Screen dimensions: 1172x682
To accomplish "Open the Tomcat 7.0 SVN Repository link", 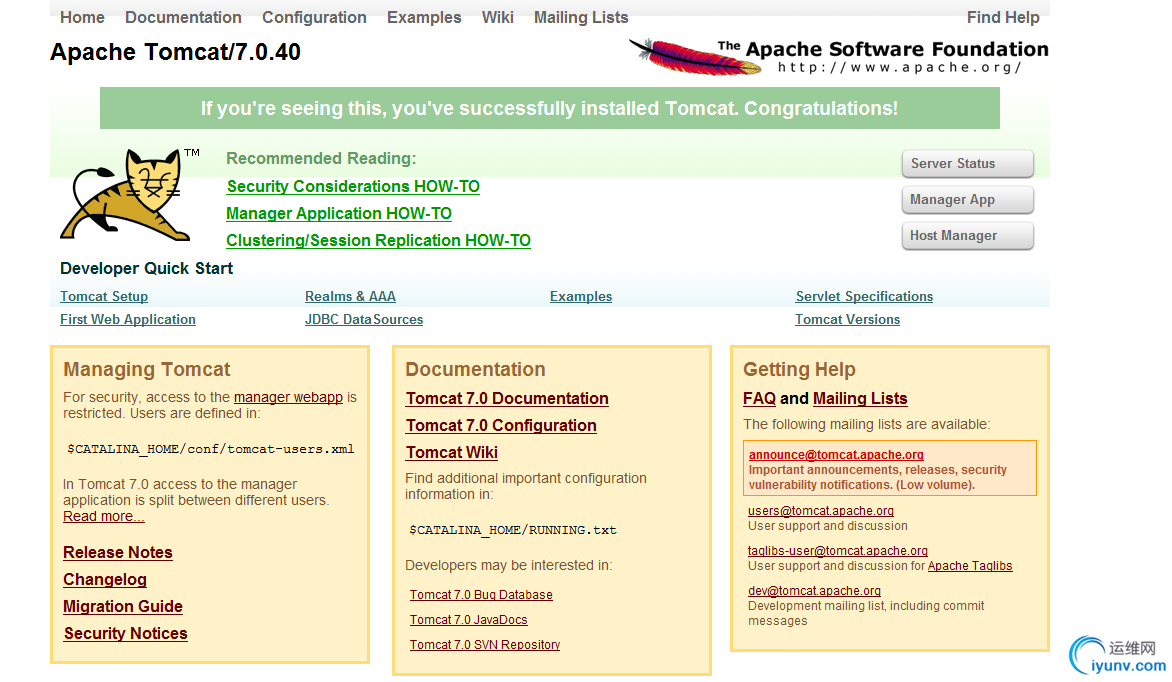I will pyautogui.click(x=485, y=645).
